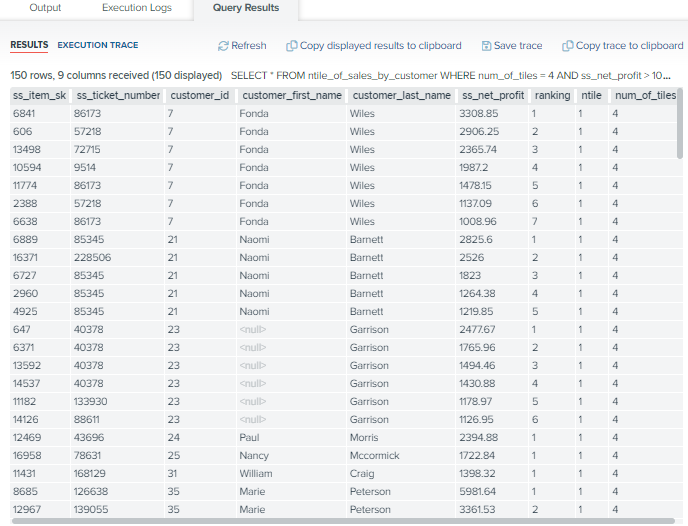Click the ss_item_sk column header
688x526 pixels.
click(x=39, y=95)
